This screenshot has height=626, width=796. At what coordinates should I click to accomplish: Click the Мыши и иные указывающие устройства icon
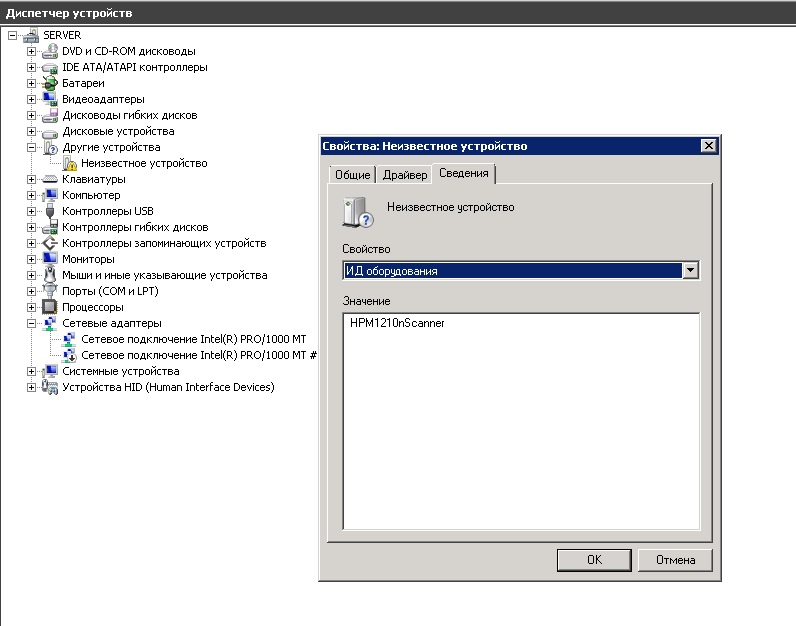[x=50, y=275]
